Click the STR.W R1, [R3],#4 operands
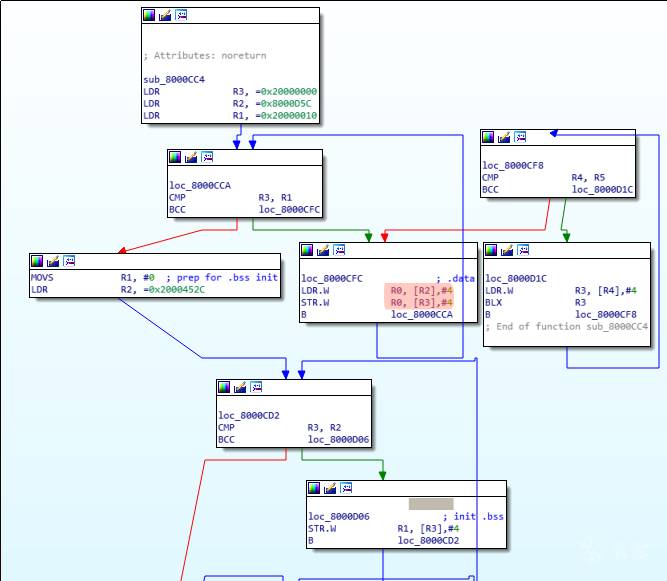This screenshot has height=581, width=667. pyautogui.click(x=428, y=528)
